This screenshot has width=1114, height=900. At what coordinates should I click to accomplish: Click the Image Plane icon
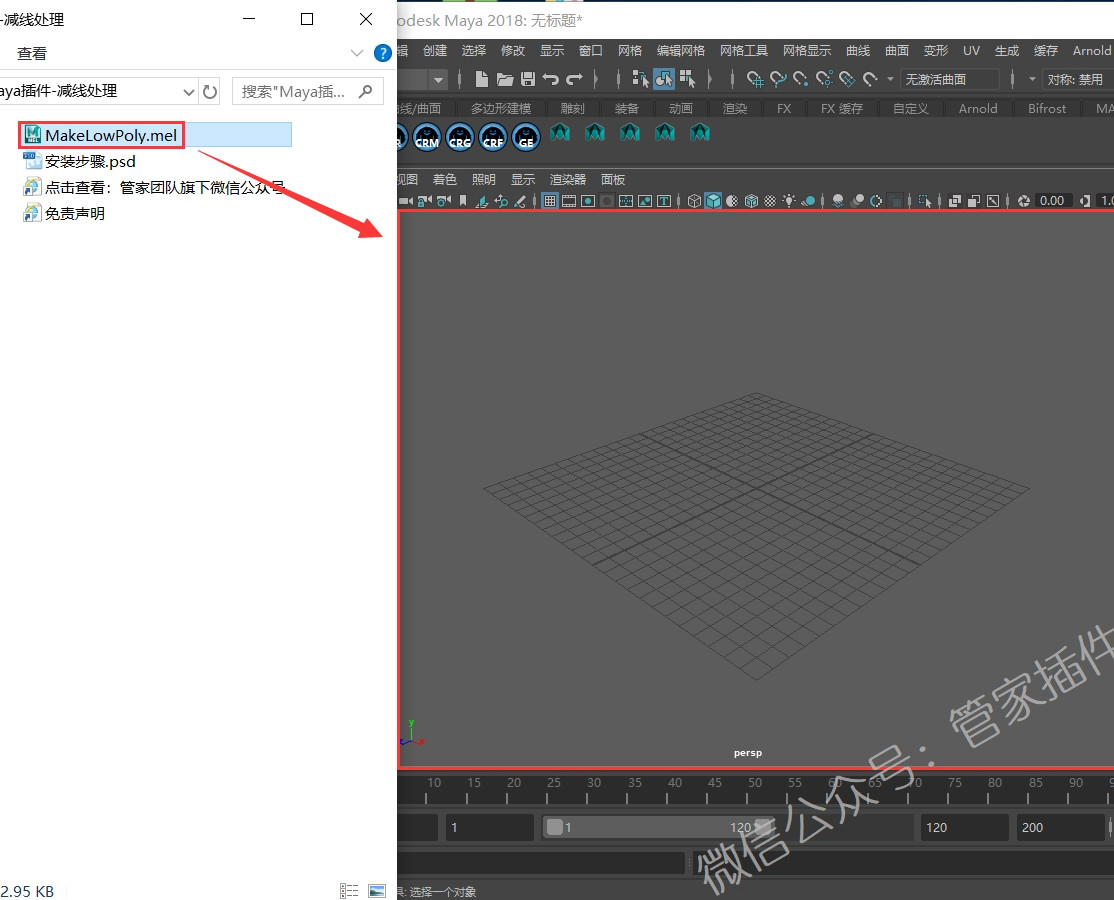click(x=482, y=201)
